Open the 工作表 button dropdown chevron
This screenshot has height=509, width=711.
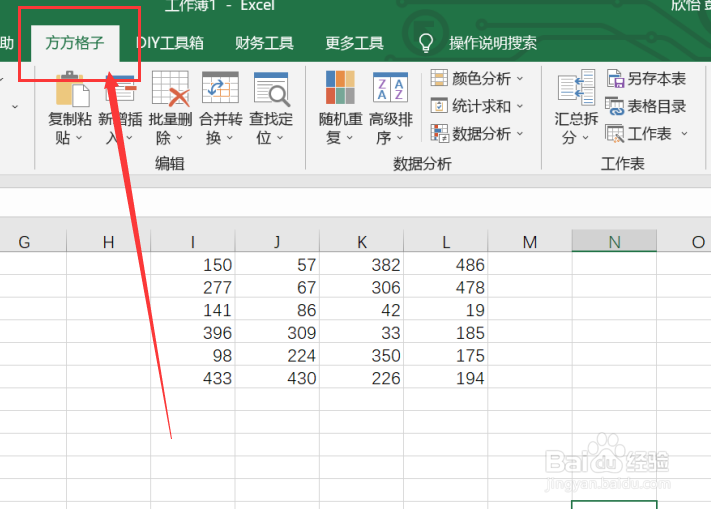tap(684, 134)
